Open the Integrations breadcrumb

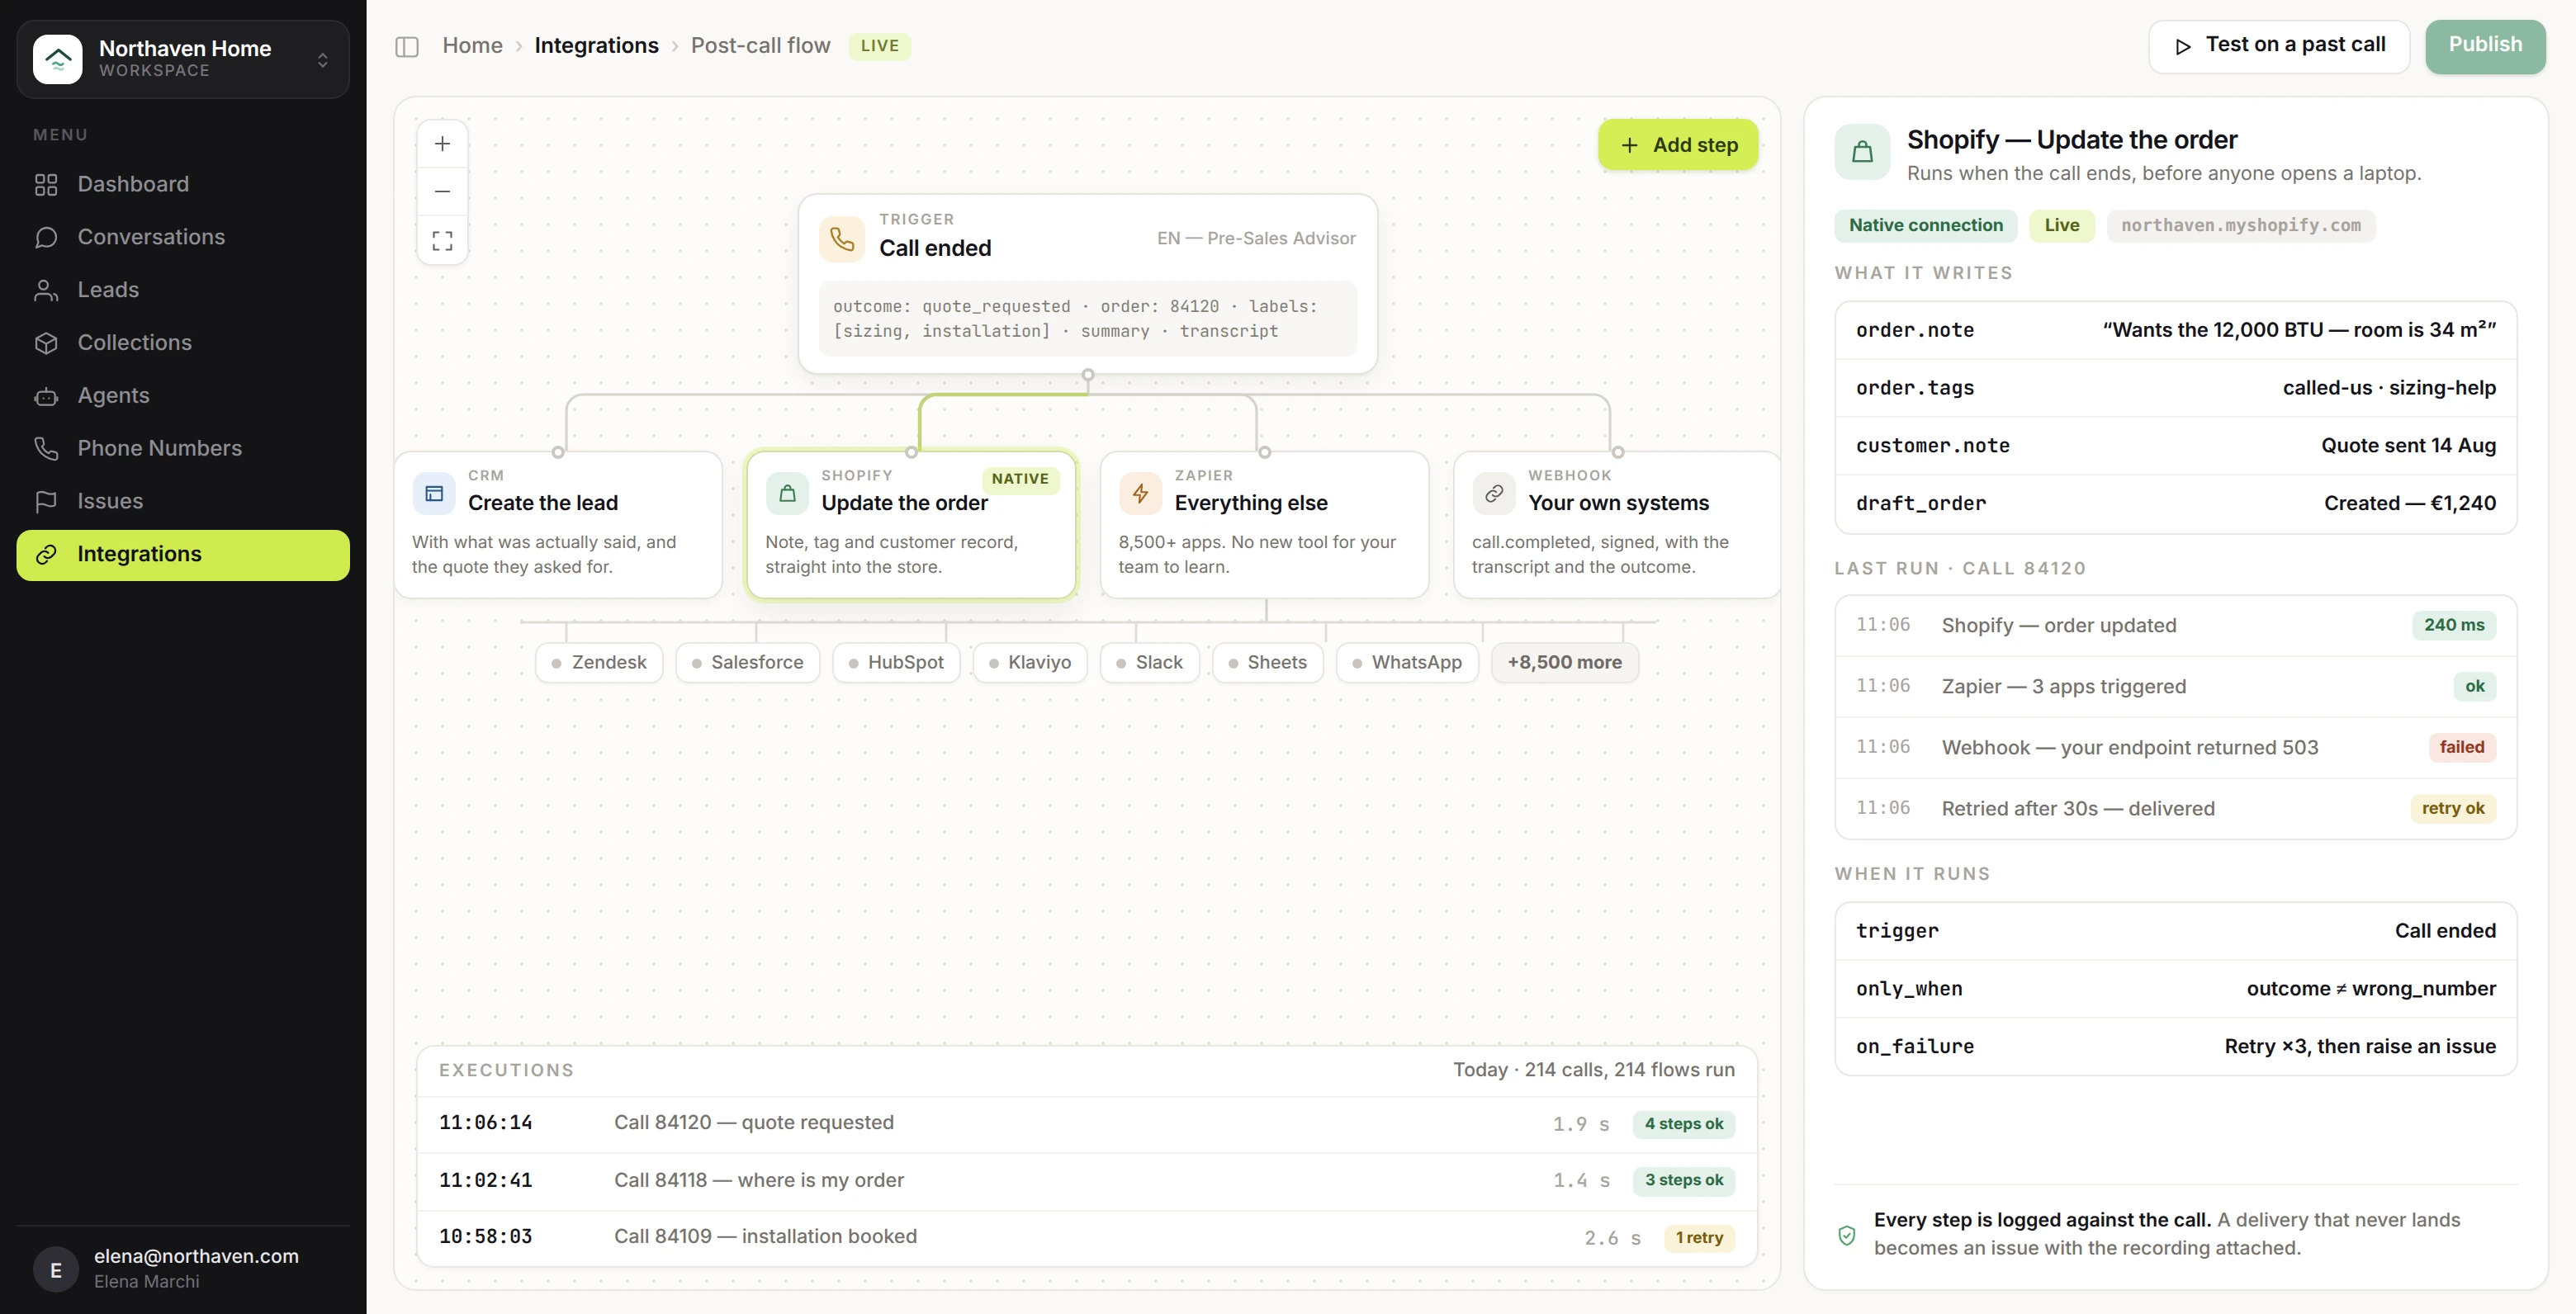[596, 46]
